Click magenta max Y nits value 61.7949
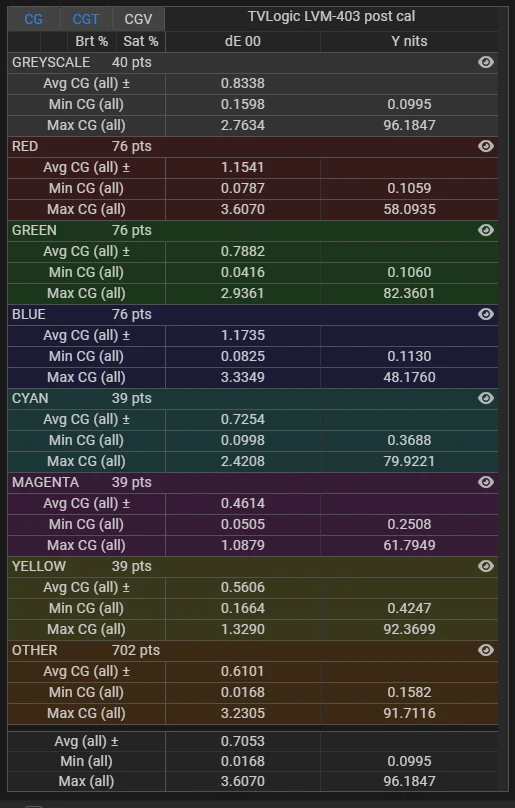This screenshot has width=515, height=808. (409, 545)
